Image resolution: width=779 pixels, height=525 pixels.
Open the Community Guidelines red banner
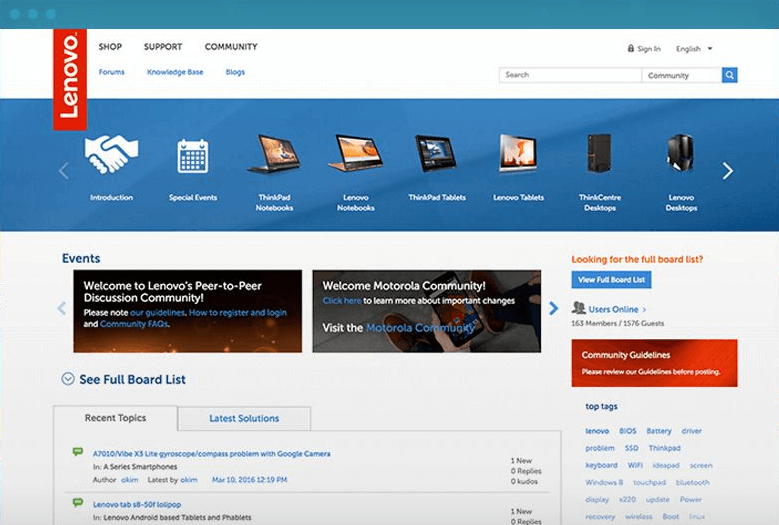[654, 363]
